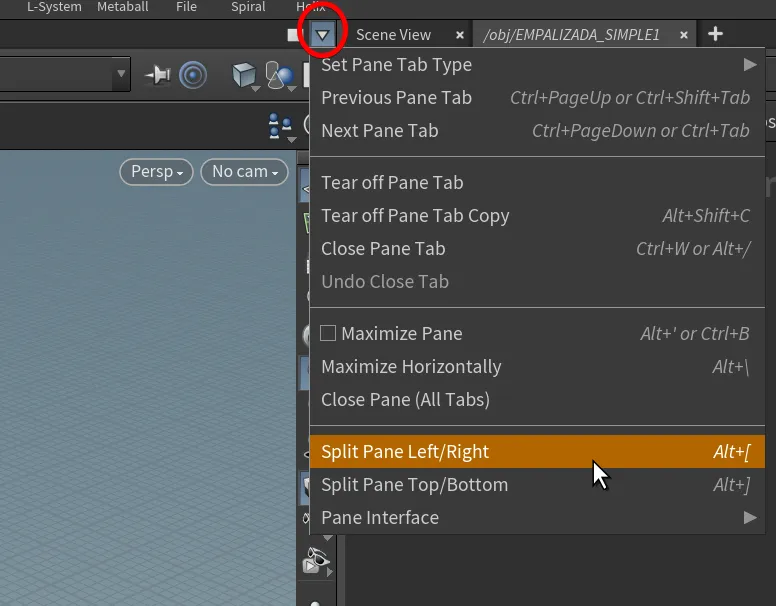Open the pane tab menu arrow button
Image resolution: width=776 pixels, height=606 pixels.
coord(323,35)
